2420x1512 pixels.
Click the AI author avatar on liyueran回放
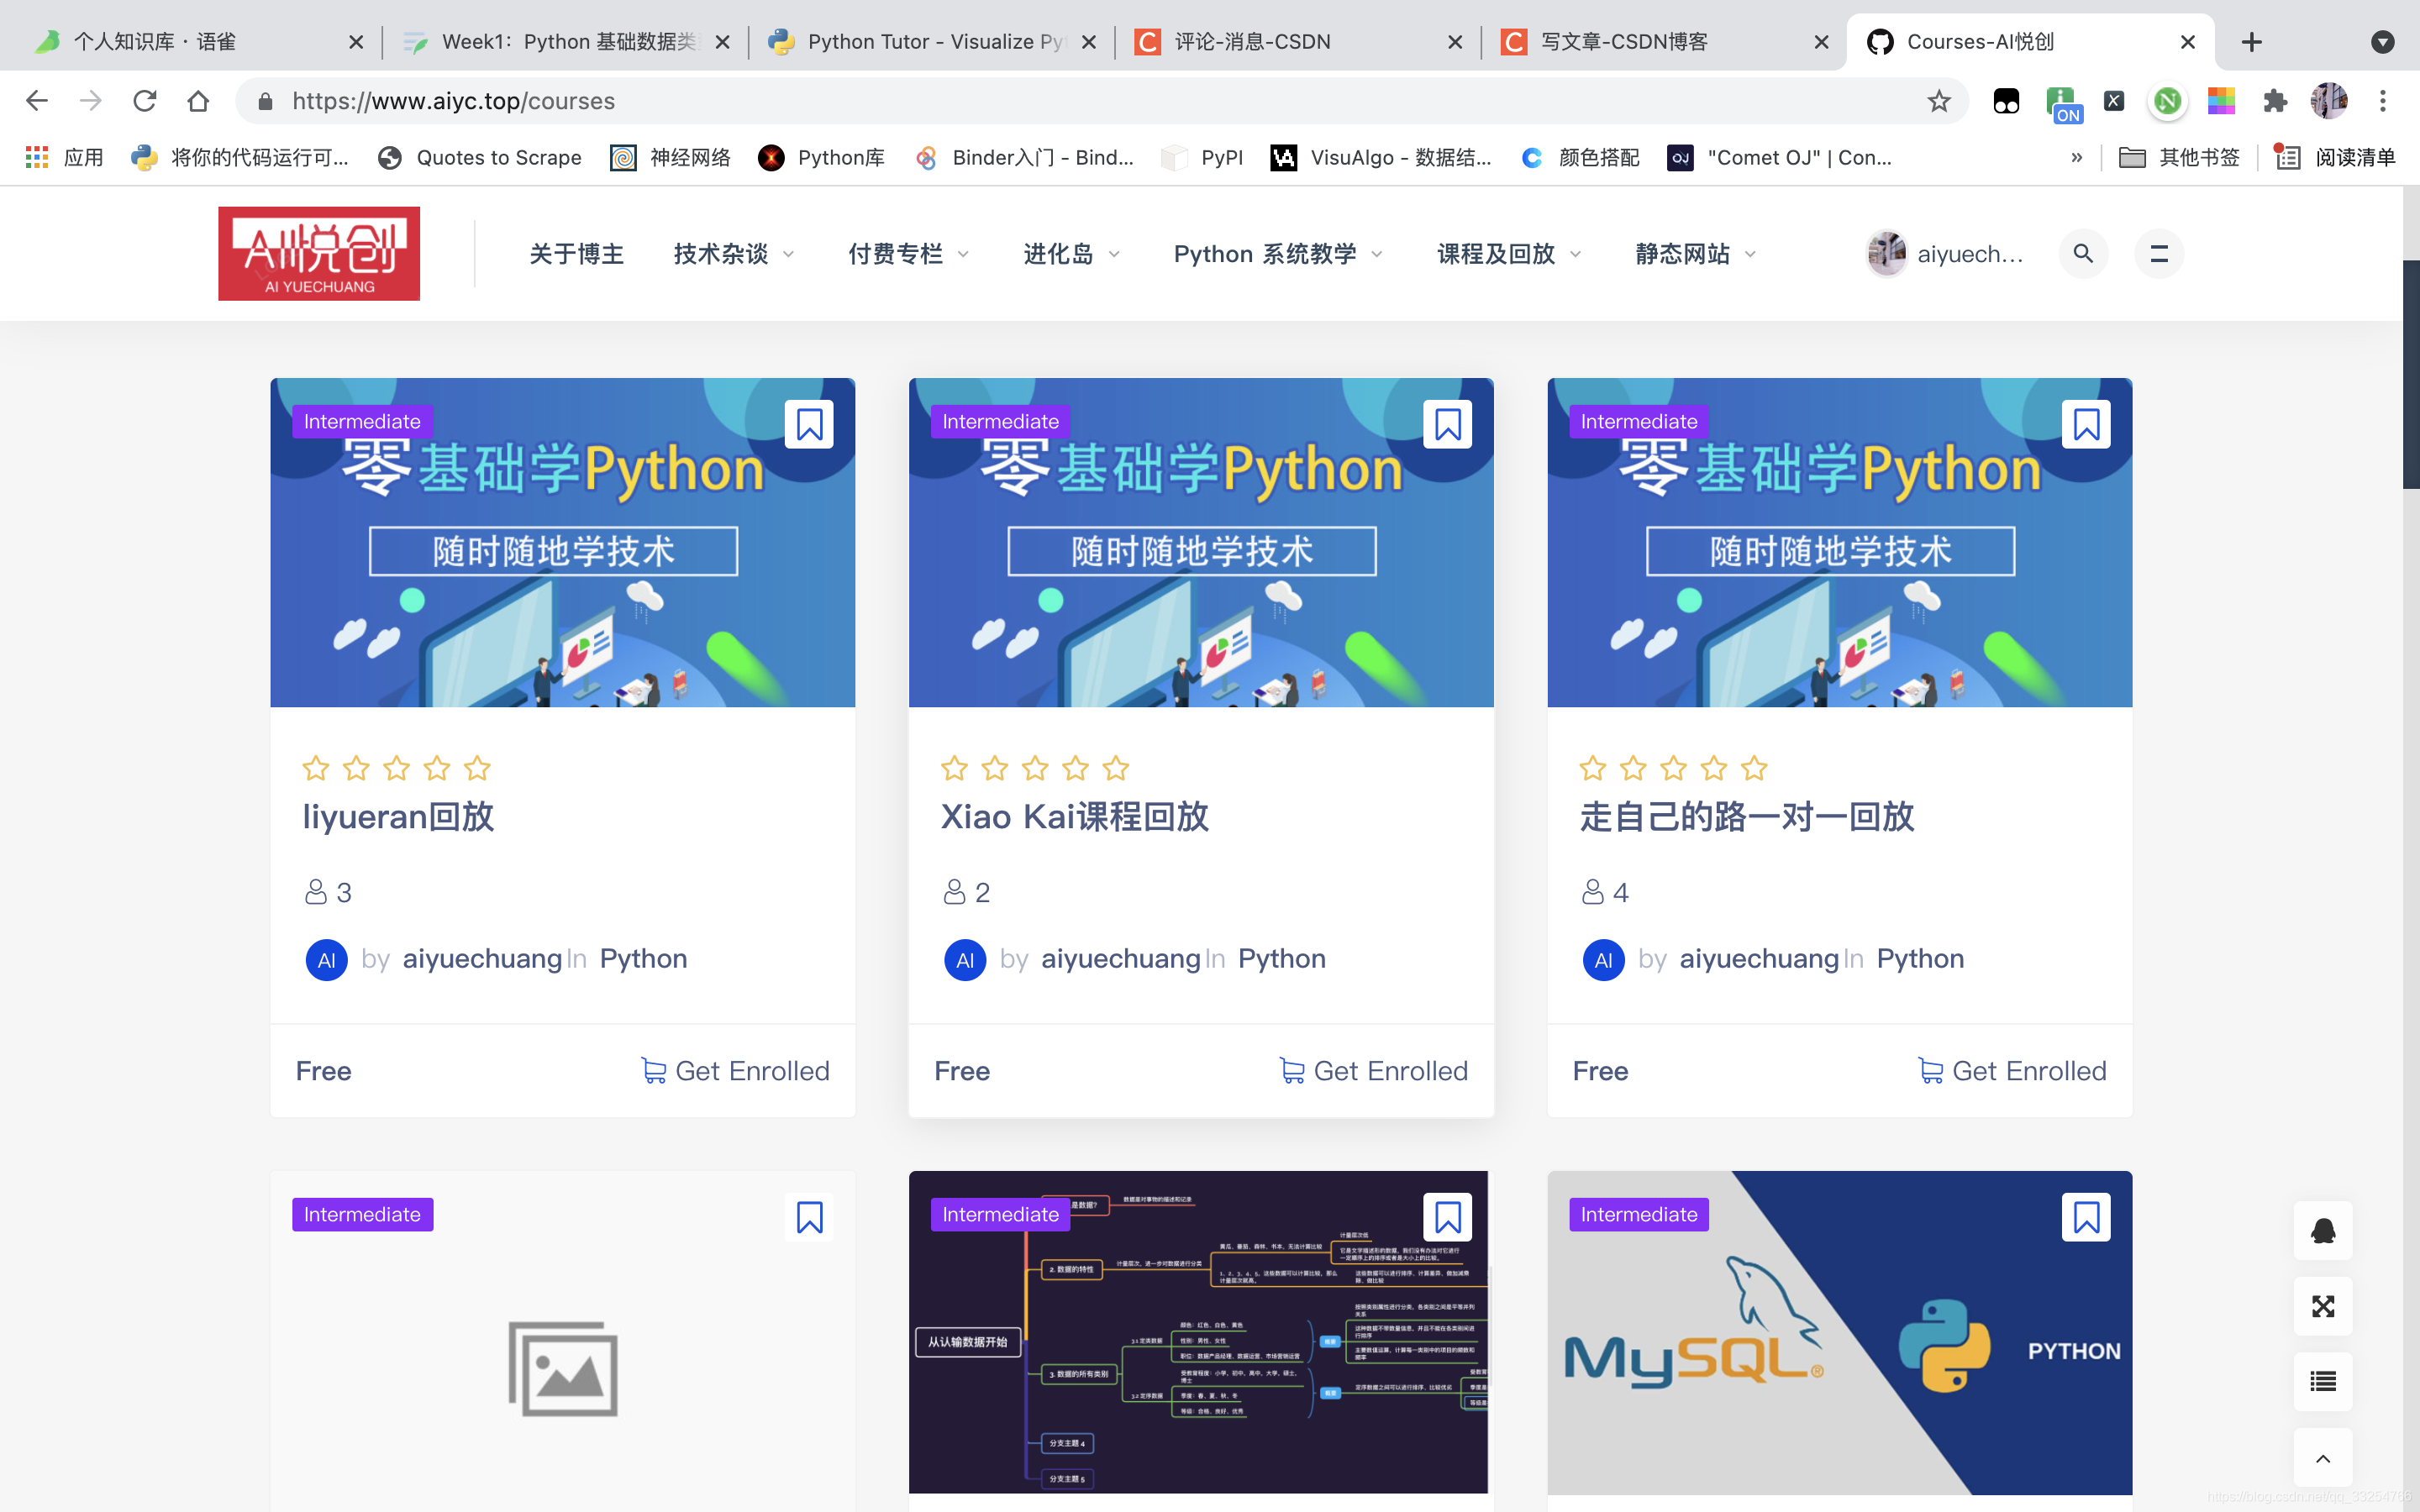(326, 960)
